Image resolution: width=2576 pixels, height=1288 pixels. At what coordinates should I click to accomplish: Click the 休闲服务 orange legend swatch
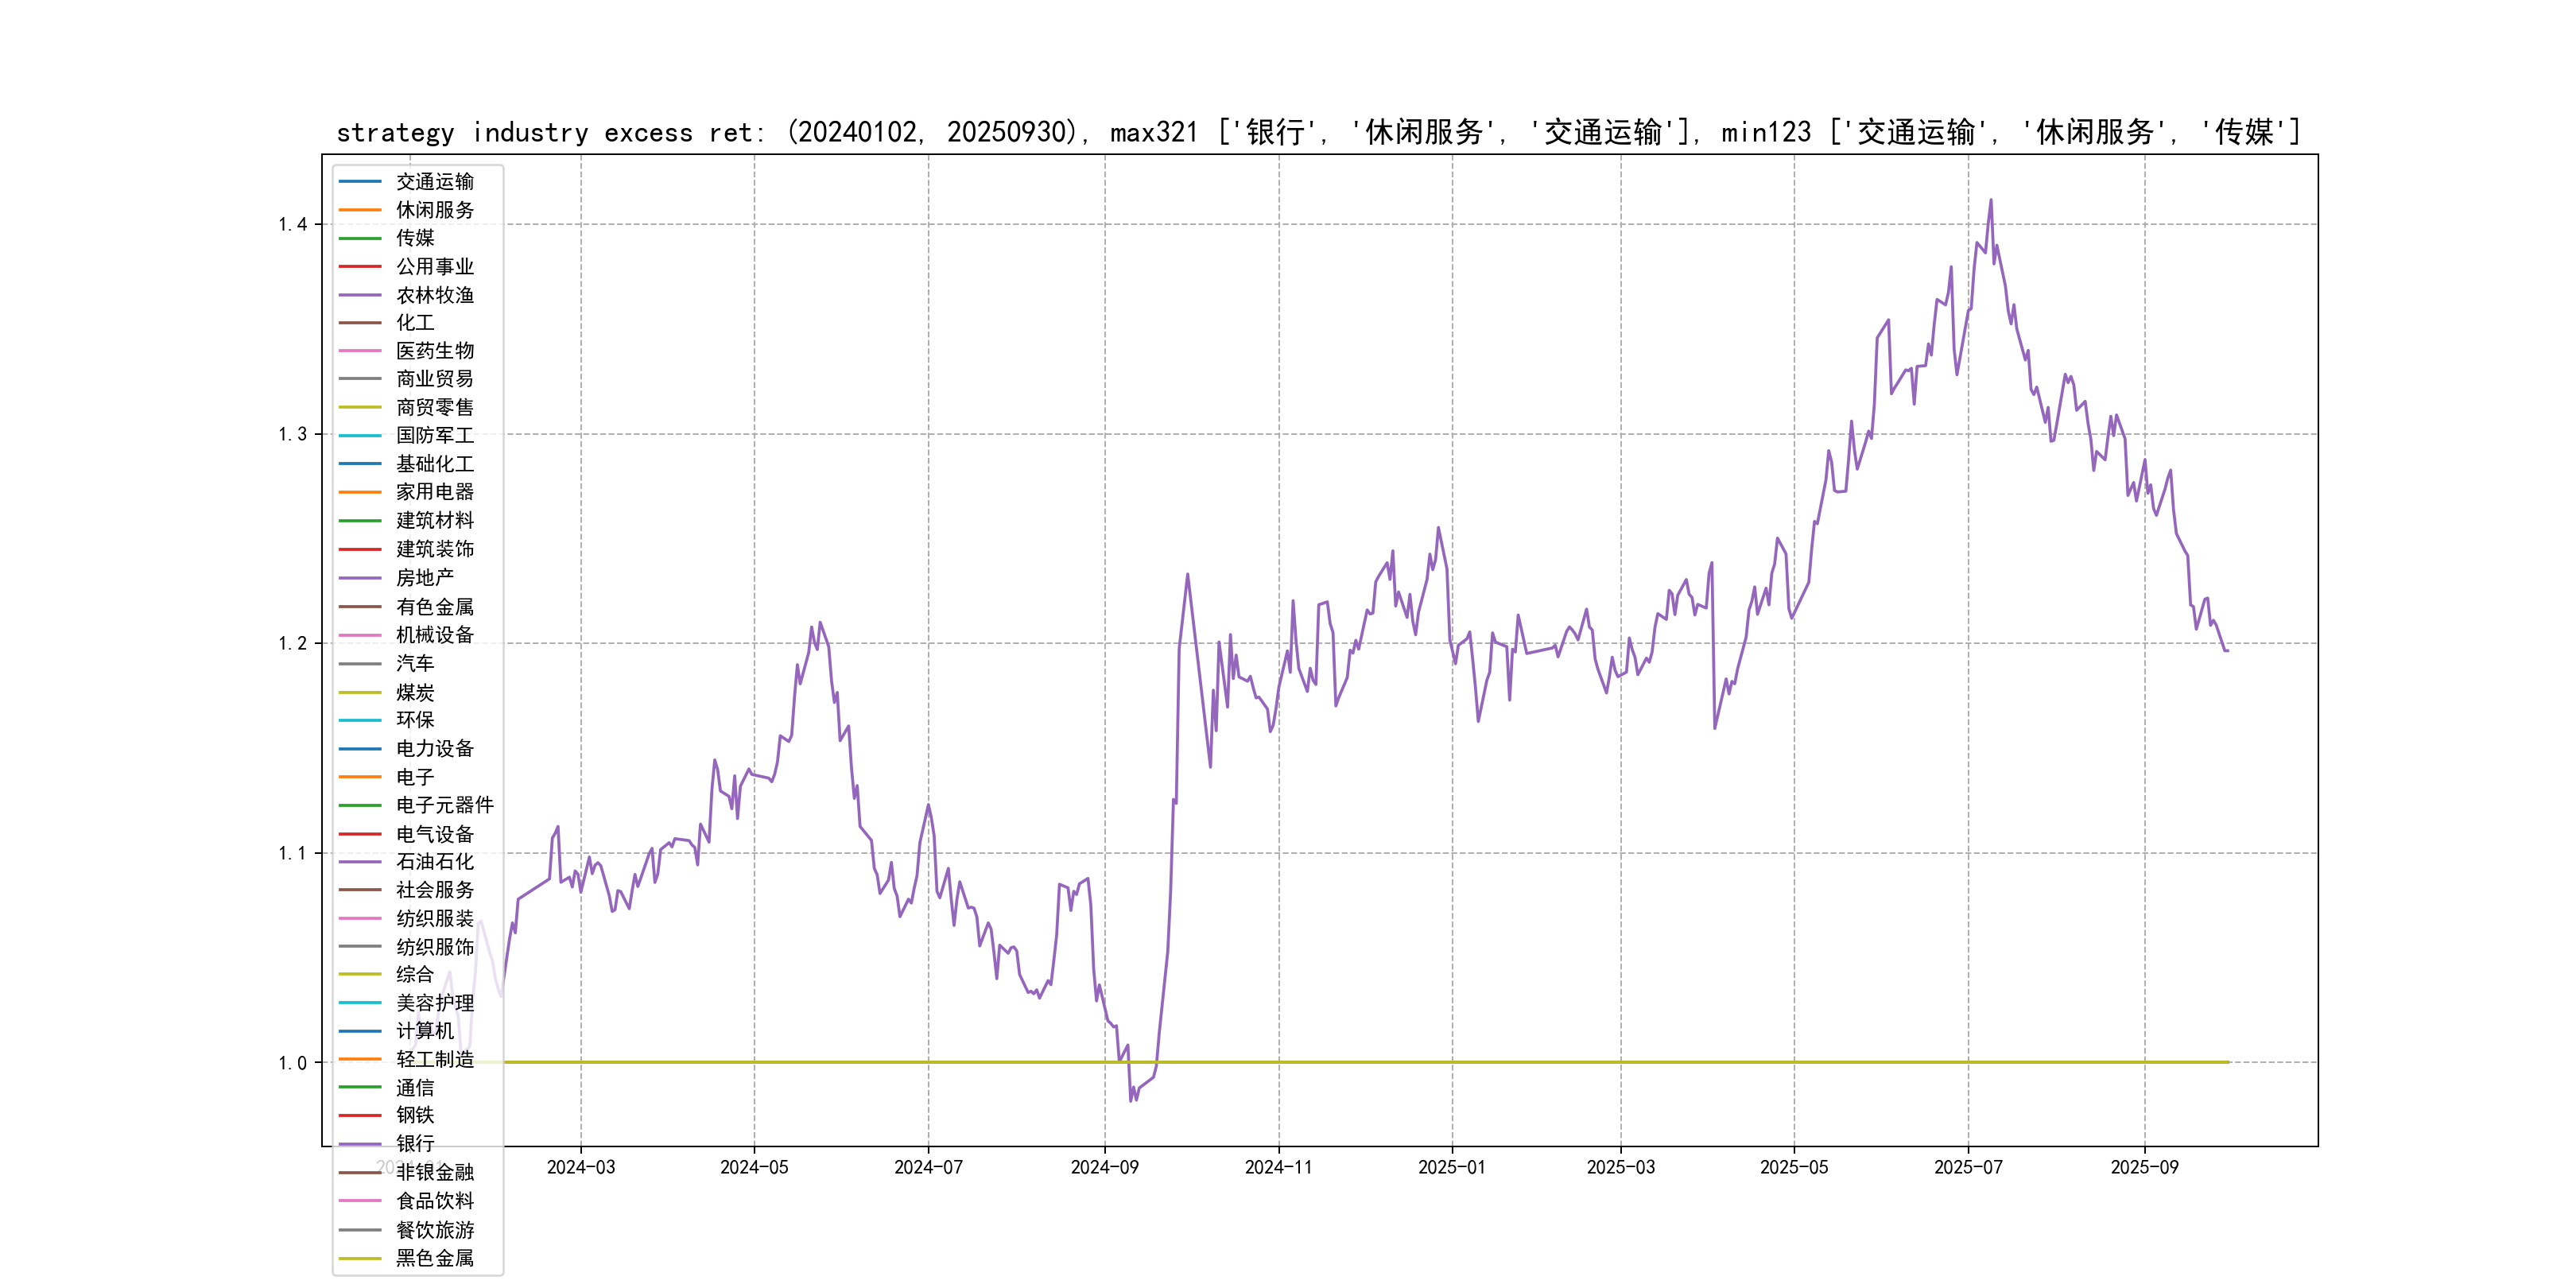360,210
